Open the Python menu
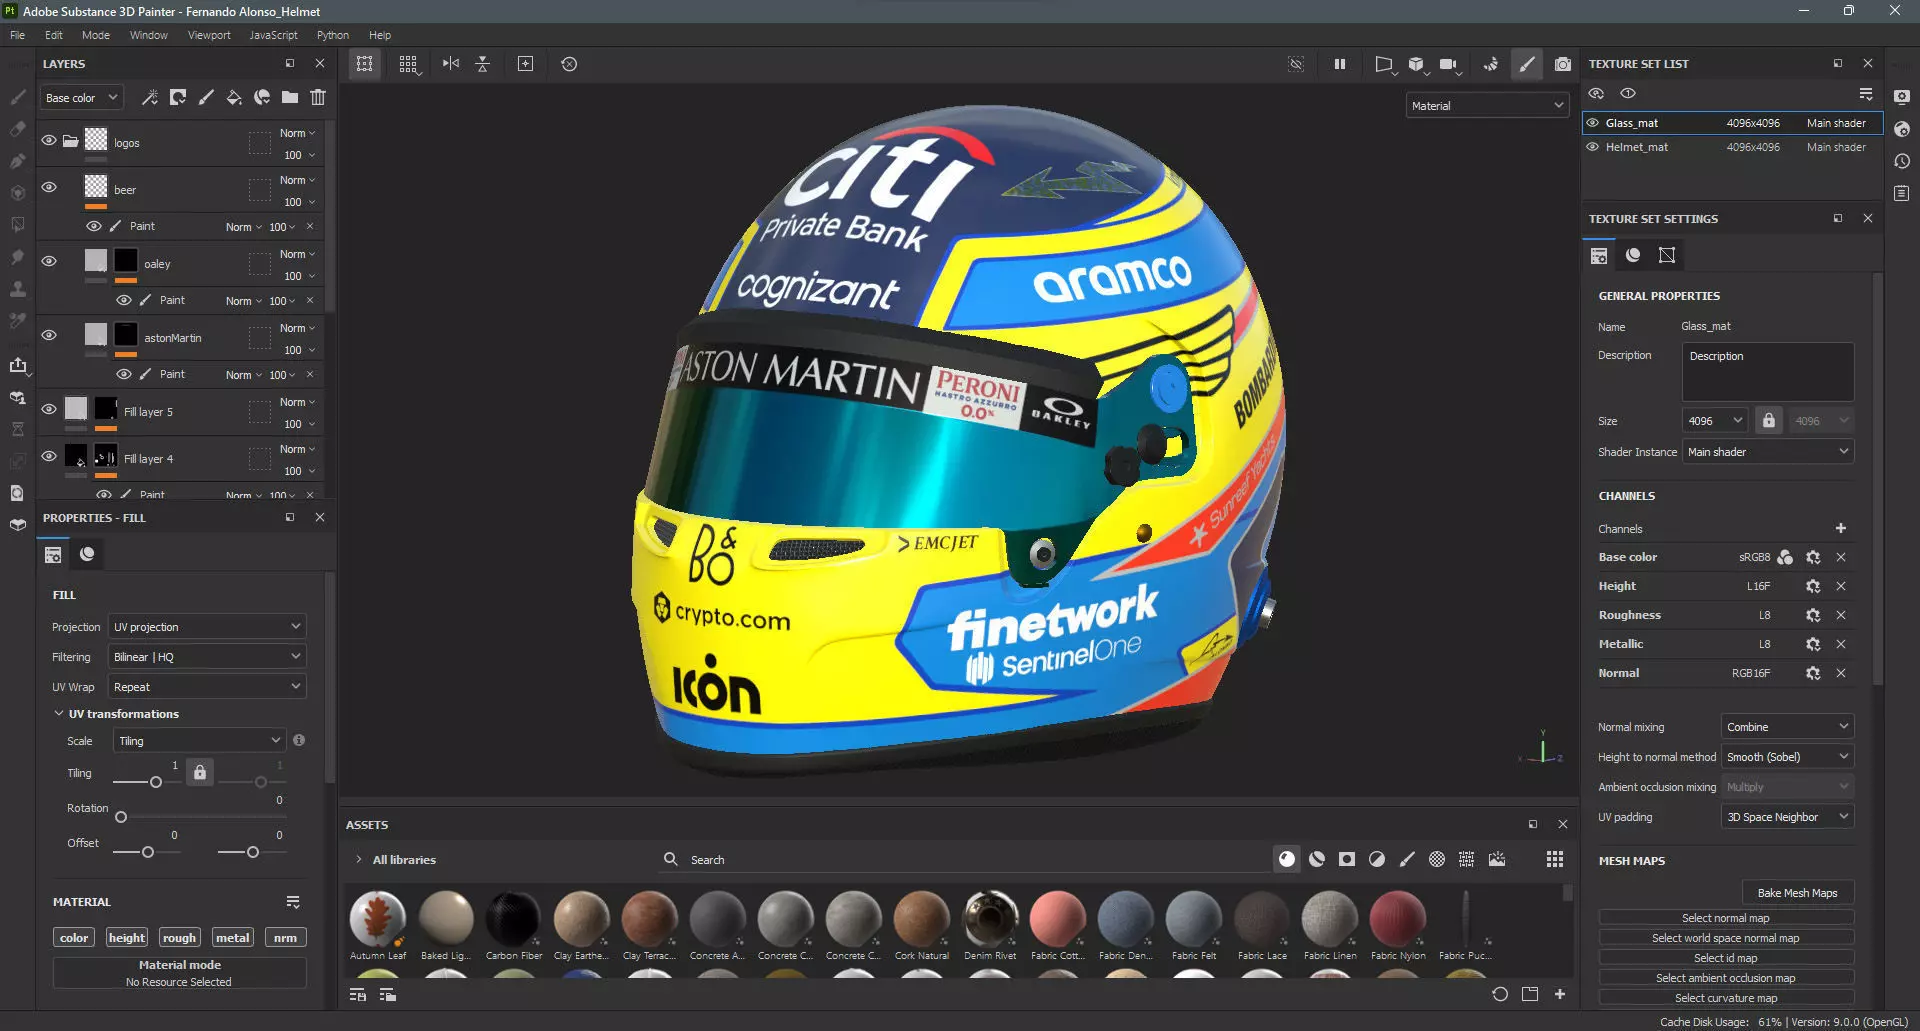This screenshot has height=1031, width=1920. [333, 35]
